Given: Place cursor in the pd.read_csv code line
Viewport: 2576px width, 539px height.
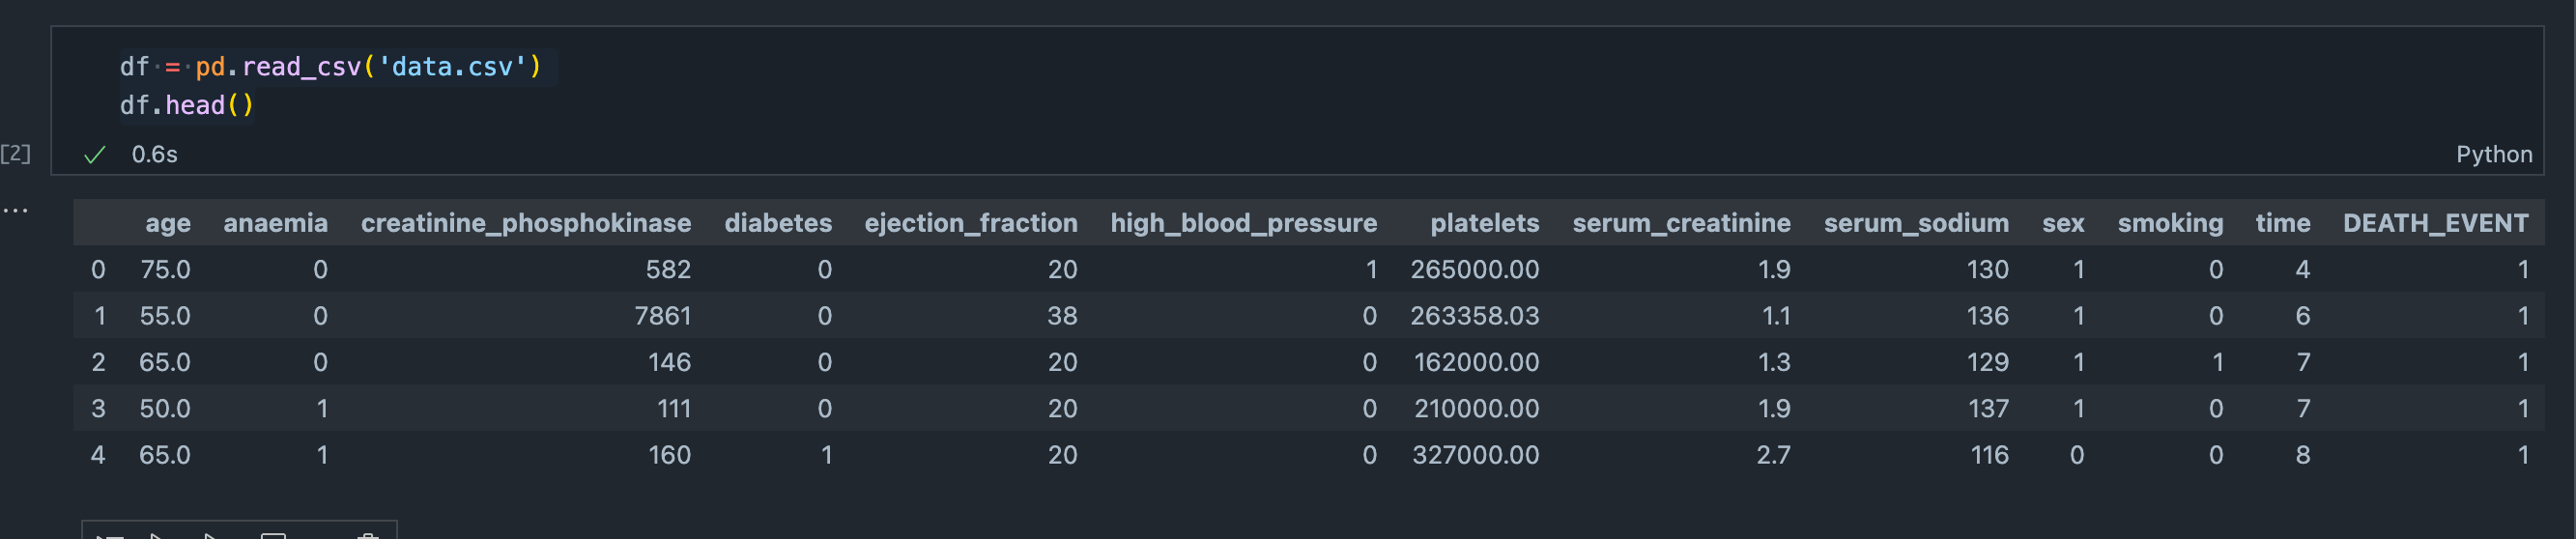Looking at the screenshot, I should 330,67.
